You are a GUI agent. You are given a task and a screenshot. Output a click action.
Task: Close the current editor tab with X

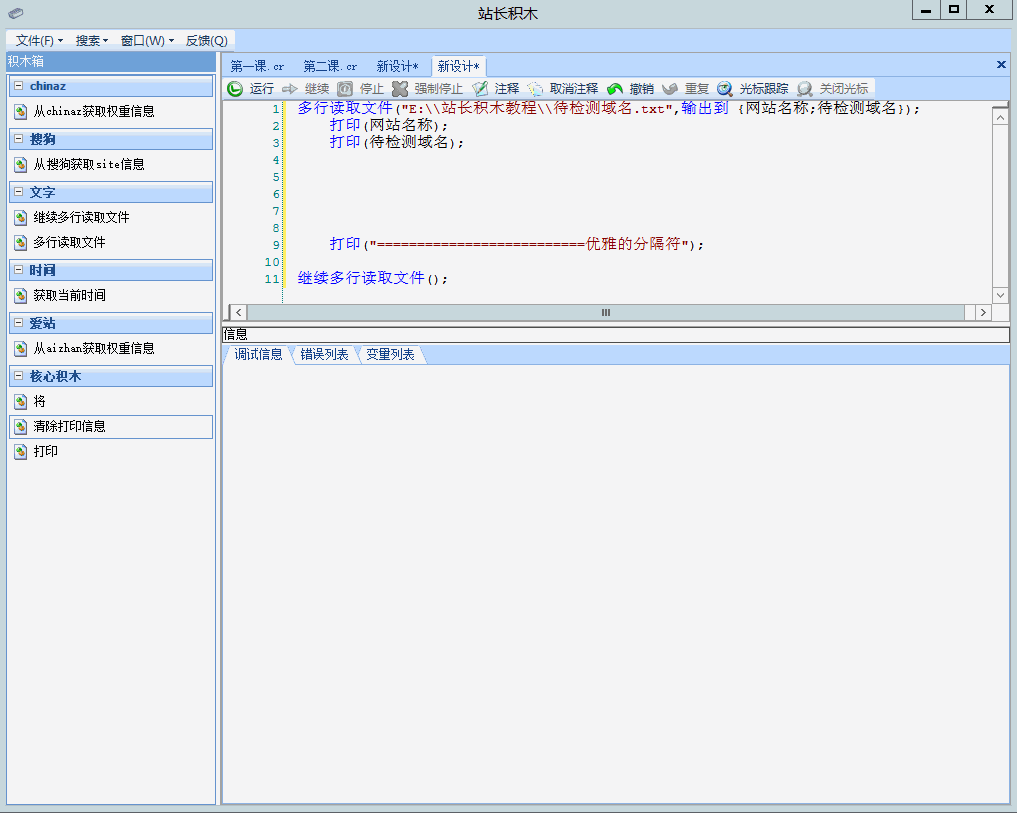point(1001,65)
